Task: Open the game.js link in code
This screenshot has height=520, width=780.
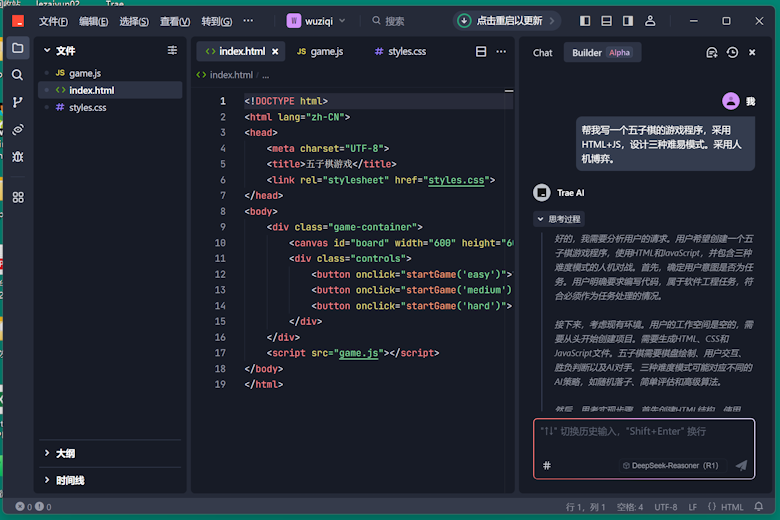Action: tap(358, 353)
